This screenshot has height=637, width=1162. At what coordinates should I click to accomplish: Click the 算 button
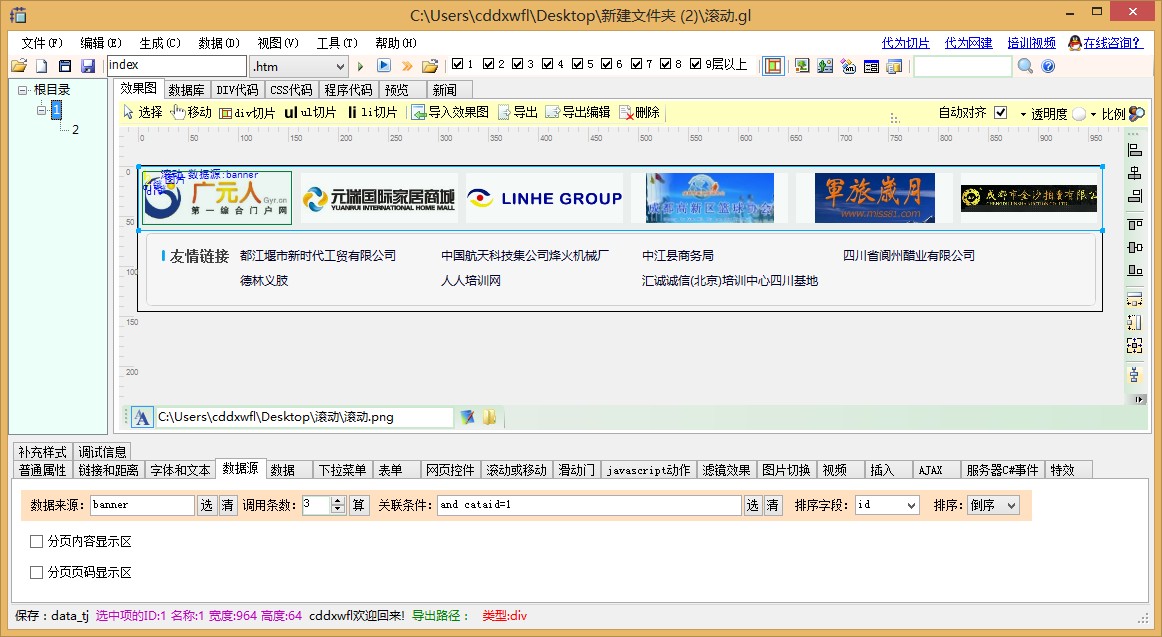click(359, 505)
